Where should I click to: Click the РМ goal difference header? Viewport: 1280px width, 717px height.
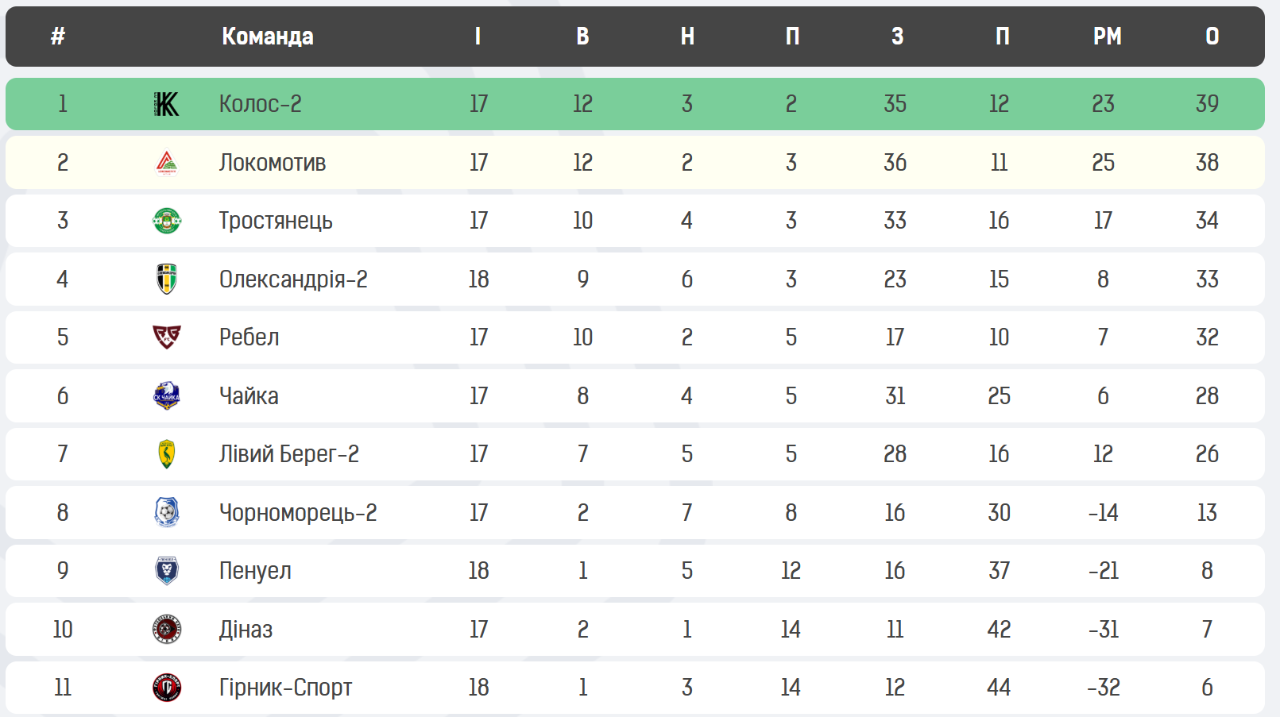pyautogui.click(x=1106, y=37)
